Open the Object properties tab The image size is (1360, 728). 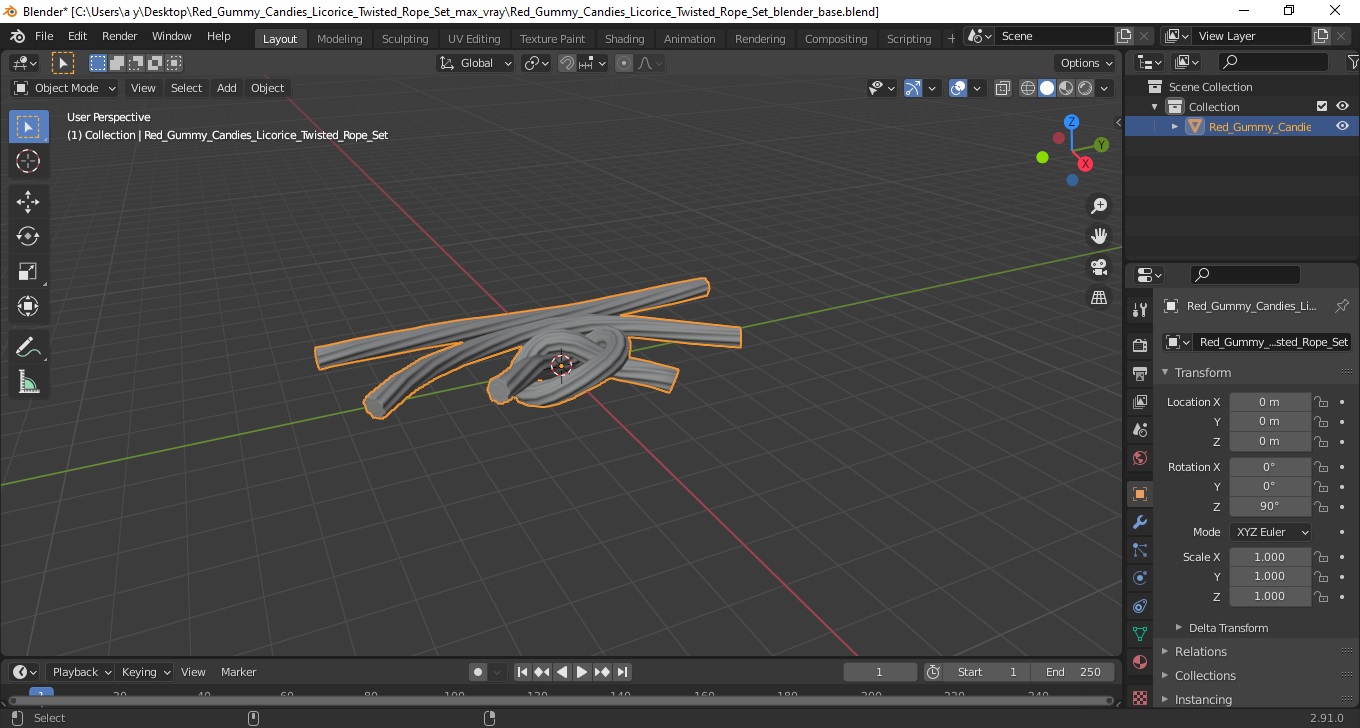click(x=1139, y=494)
